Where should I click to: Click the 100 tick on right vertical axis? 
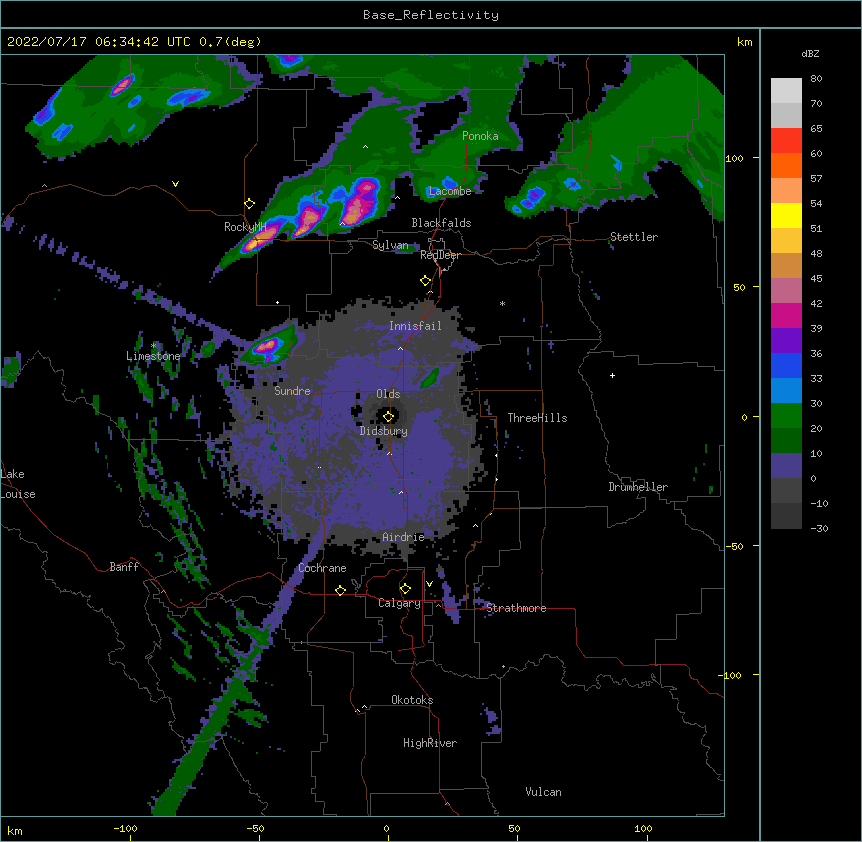734,158
